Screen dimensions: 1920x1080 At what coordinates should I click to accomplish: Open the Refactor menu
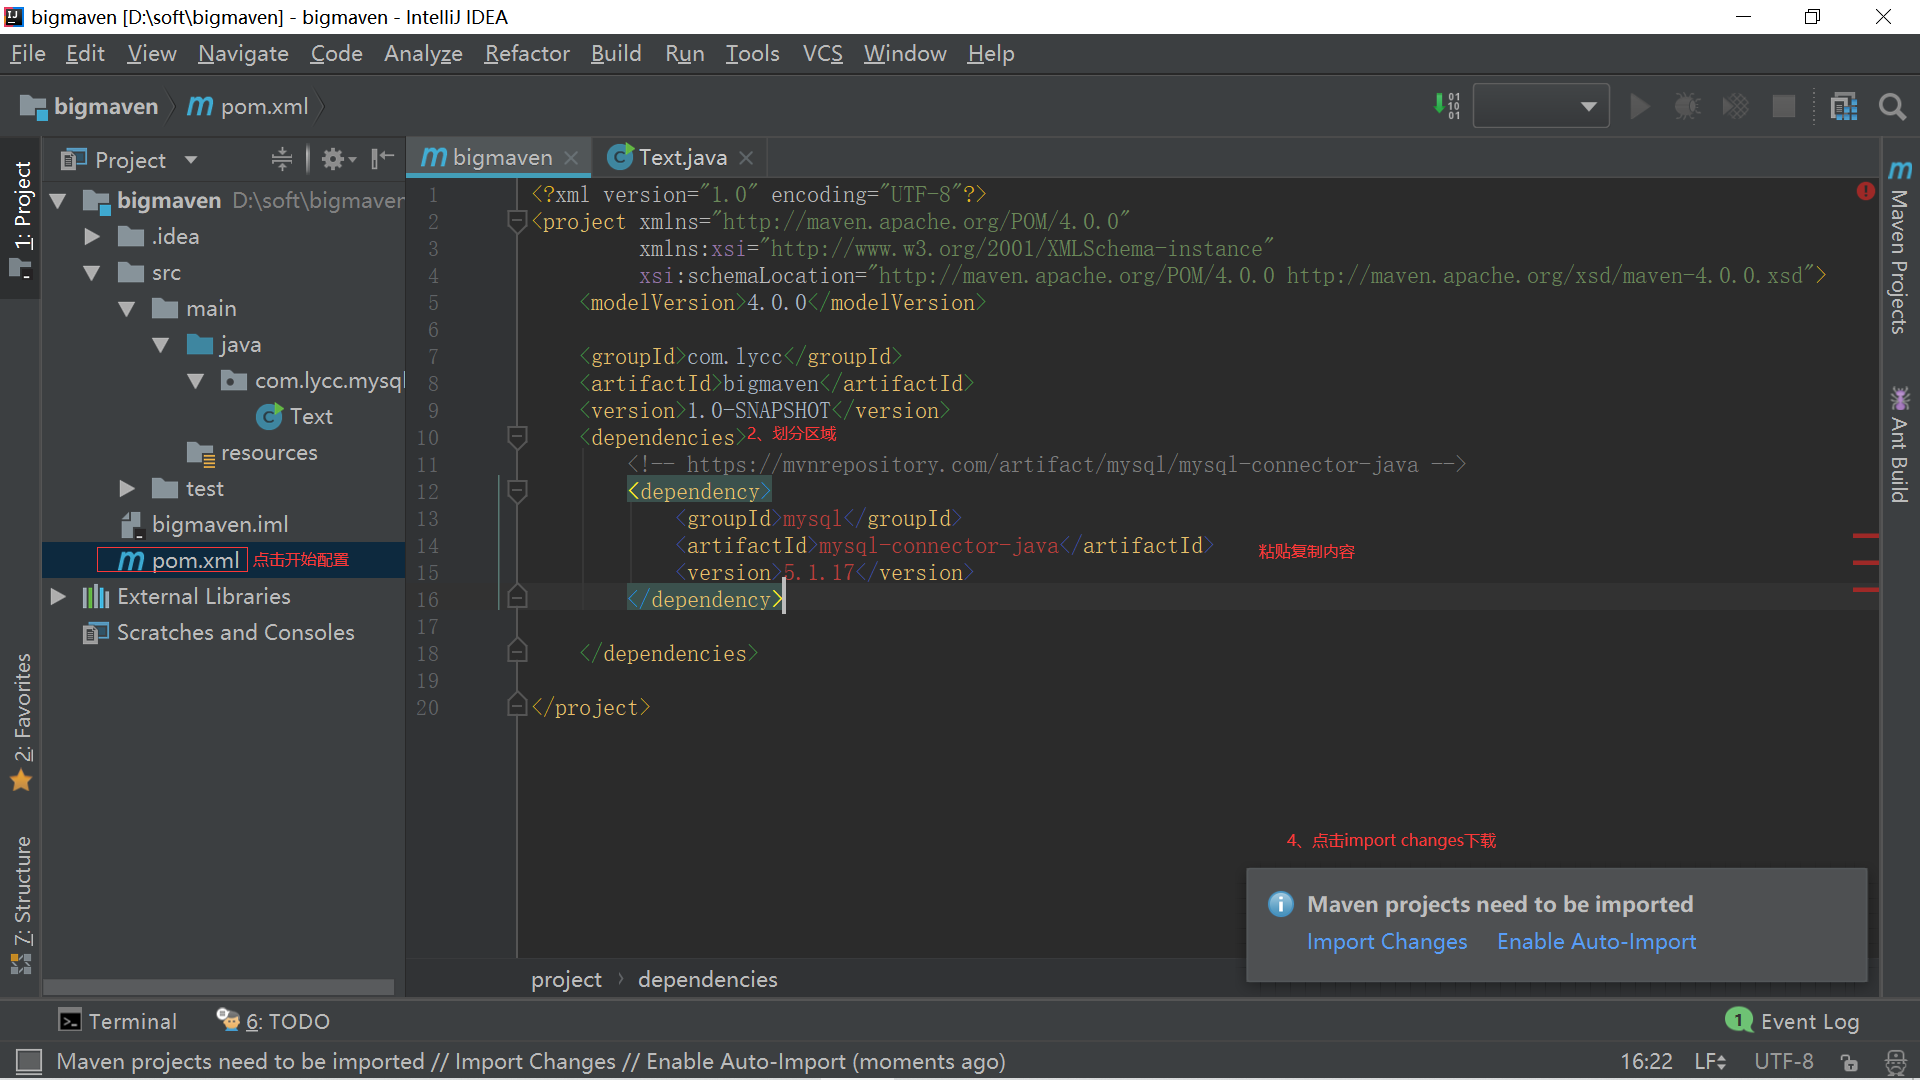[526, 54]
